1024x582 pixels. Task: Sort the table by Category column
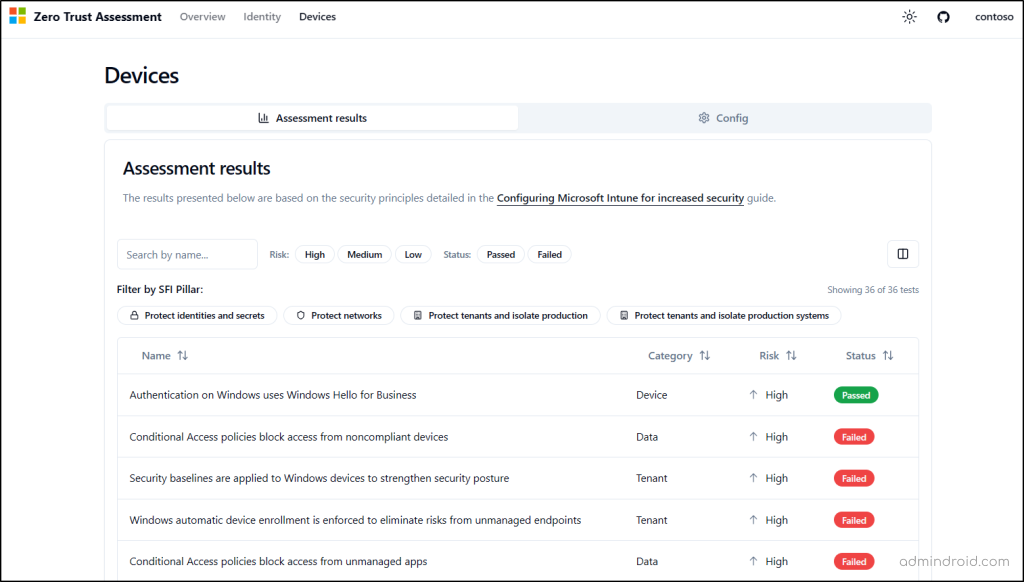679,356
